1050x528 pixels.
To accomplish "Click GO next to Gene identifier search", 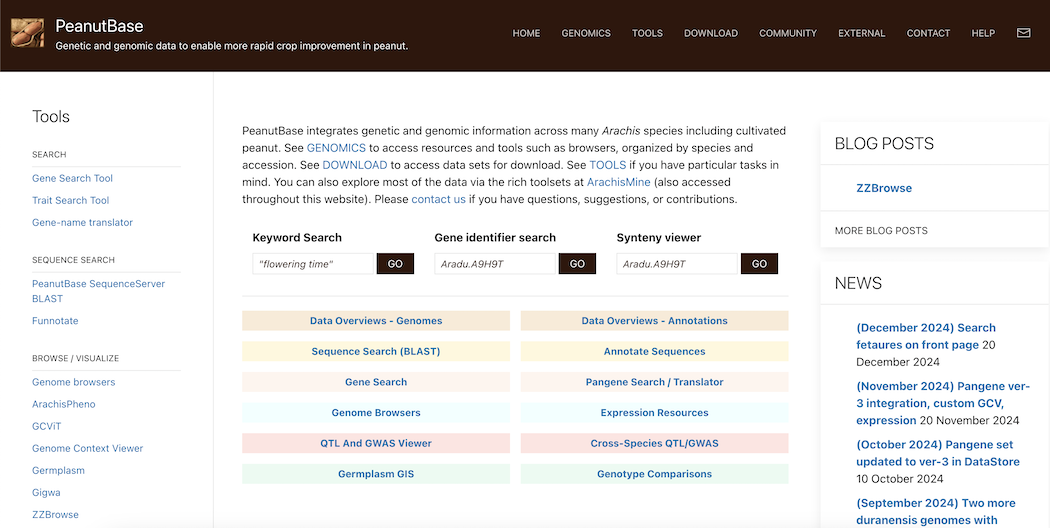I will pyautogui.click(x=577, y=264).
